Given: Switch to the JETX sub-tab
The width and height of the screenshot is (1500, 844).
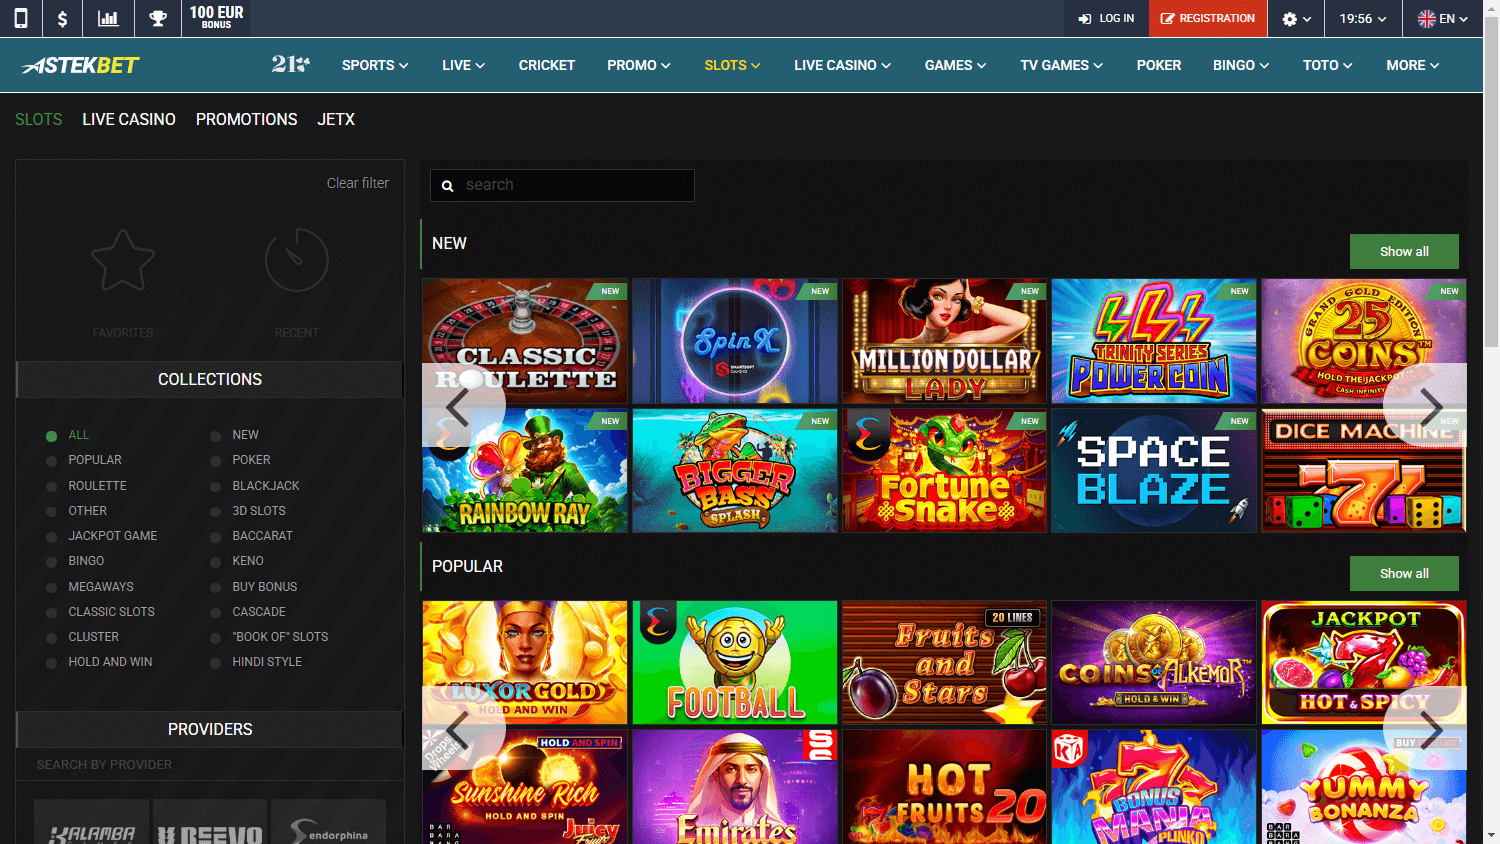Looking at the screenshot, I should coord(336,119).
